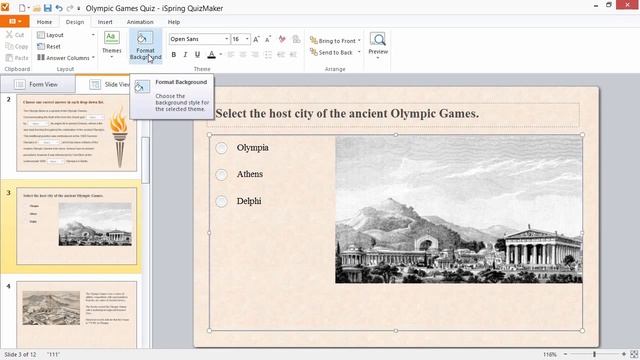640x360 pixels.
Task: Toggle bold formatting
Action: [173, 54]
